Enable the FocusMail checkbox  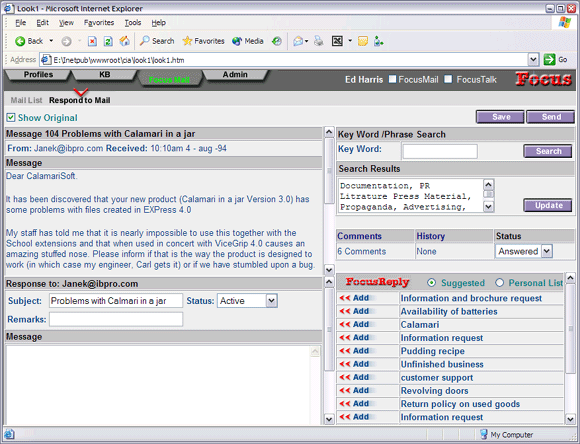click(x=392, y=79)
